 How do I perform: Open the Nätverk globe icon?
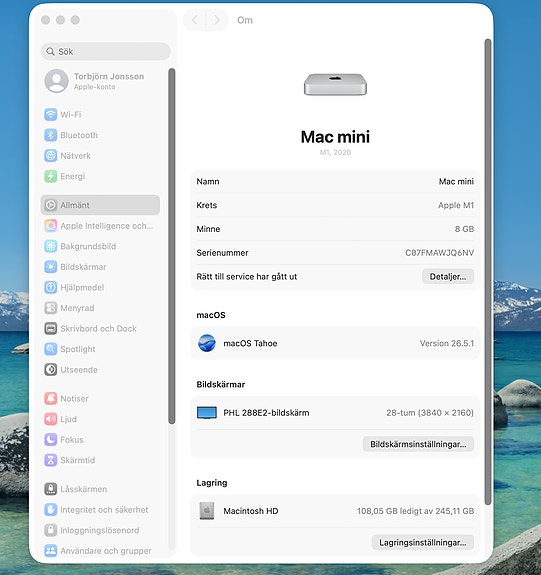pos(51,155)
